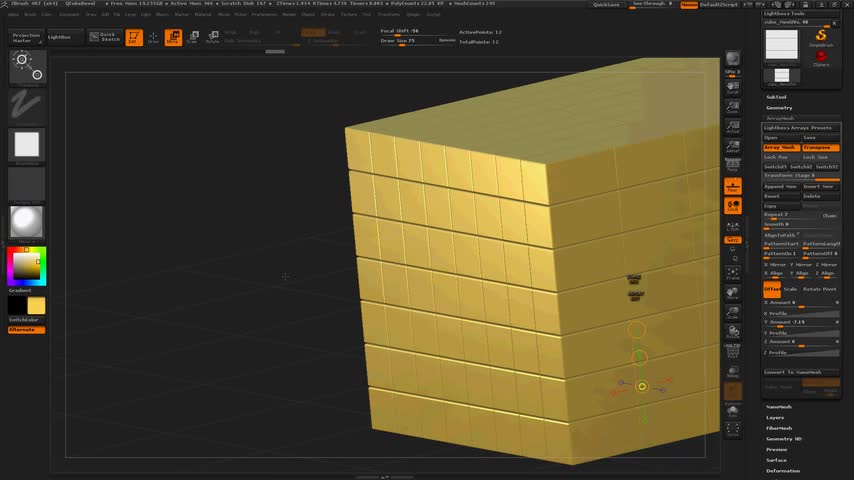The width and height of the screenshot is (854, 480).
Task: Select the Draw tool icon
Action: pos(153,37)
